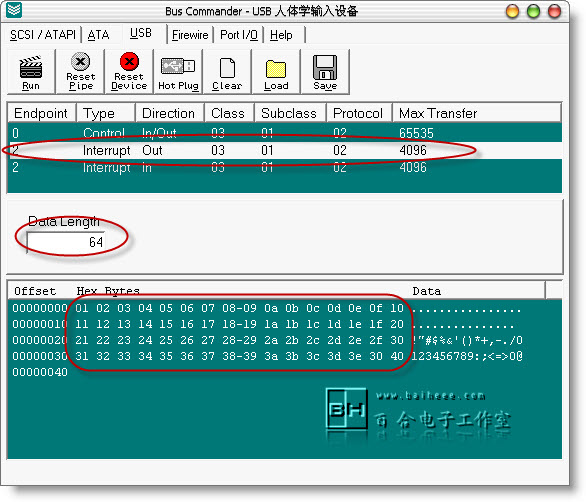The height and width of the screenshot is (502, 586).
Task: Sort by the Endpoint column header
Action: [x=41, y=113]
